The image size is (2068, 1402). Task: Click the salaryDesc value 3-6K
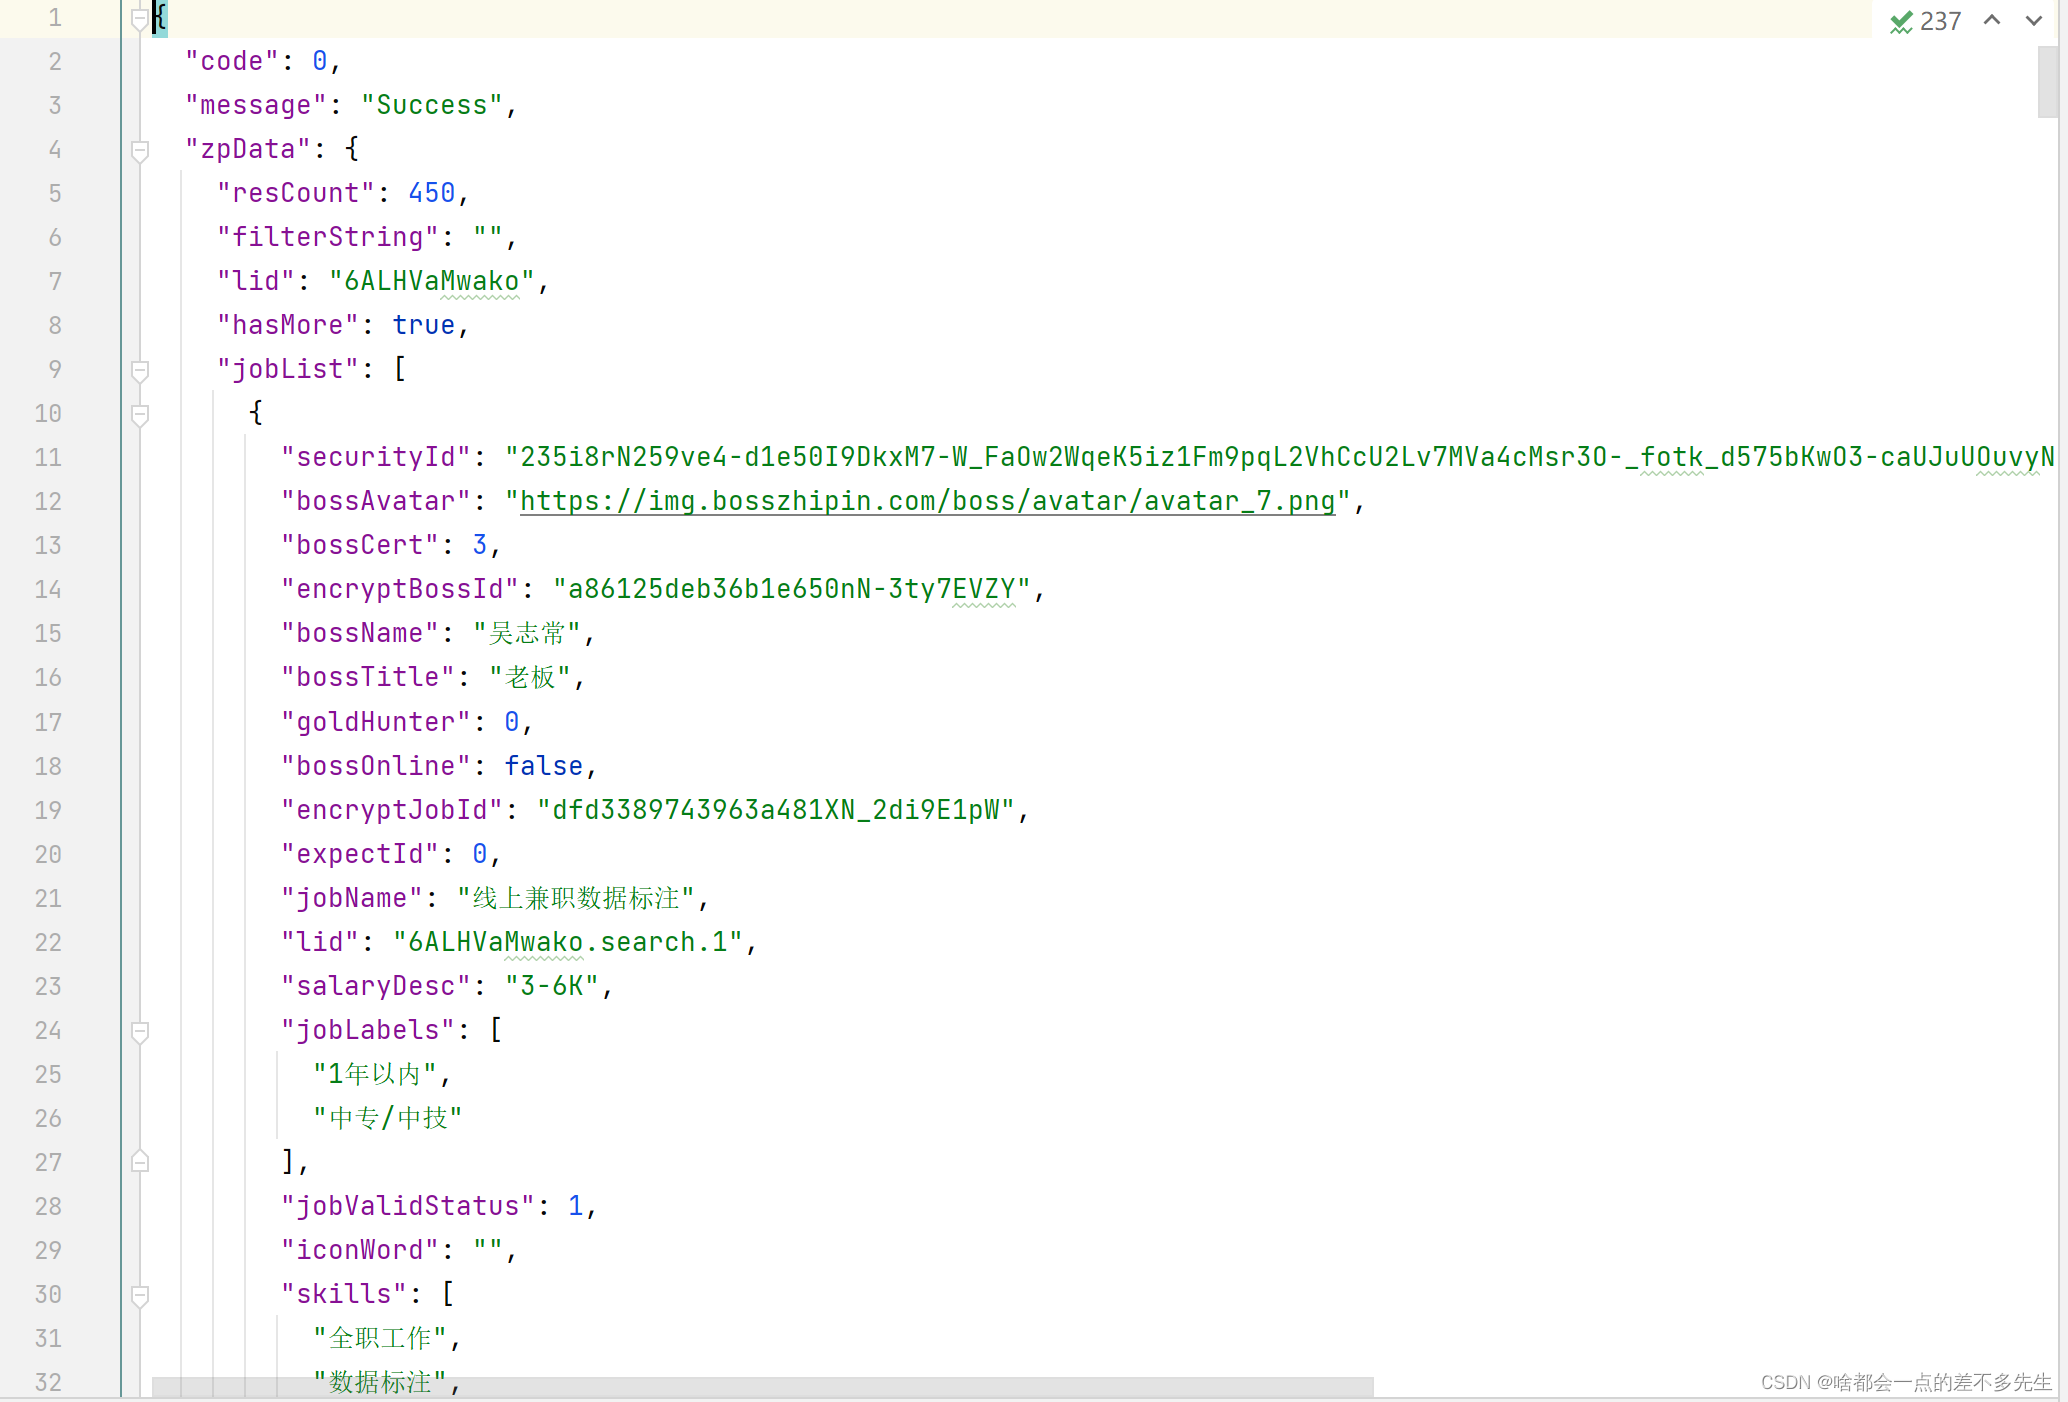[x=555, y=986]
